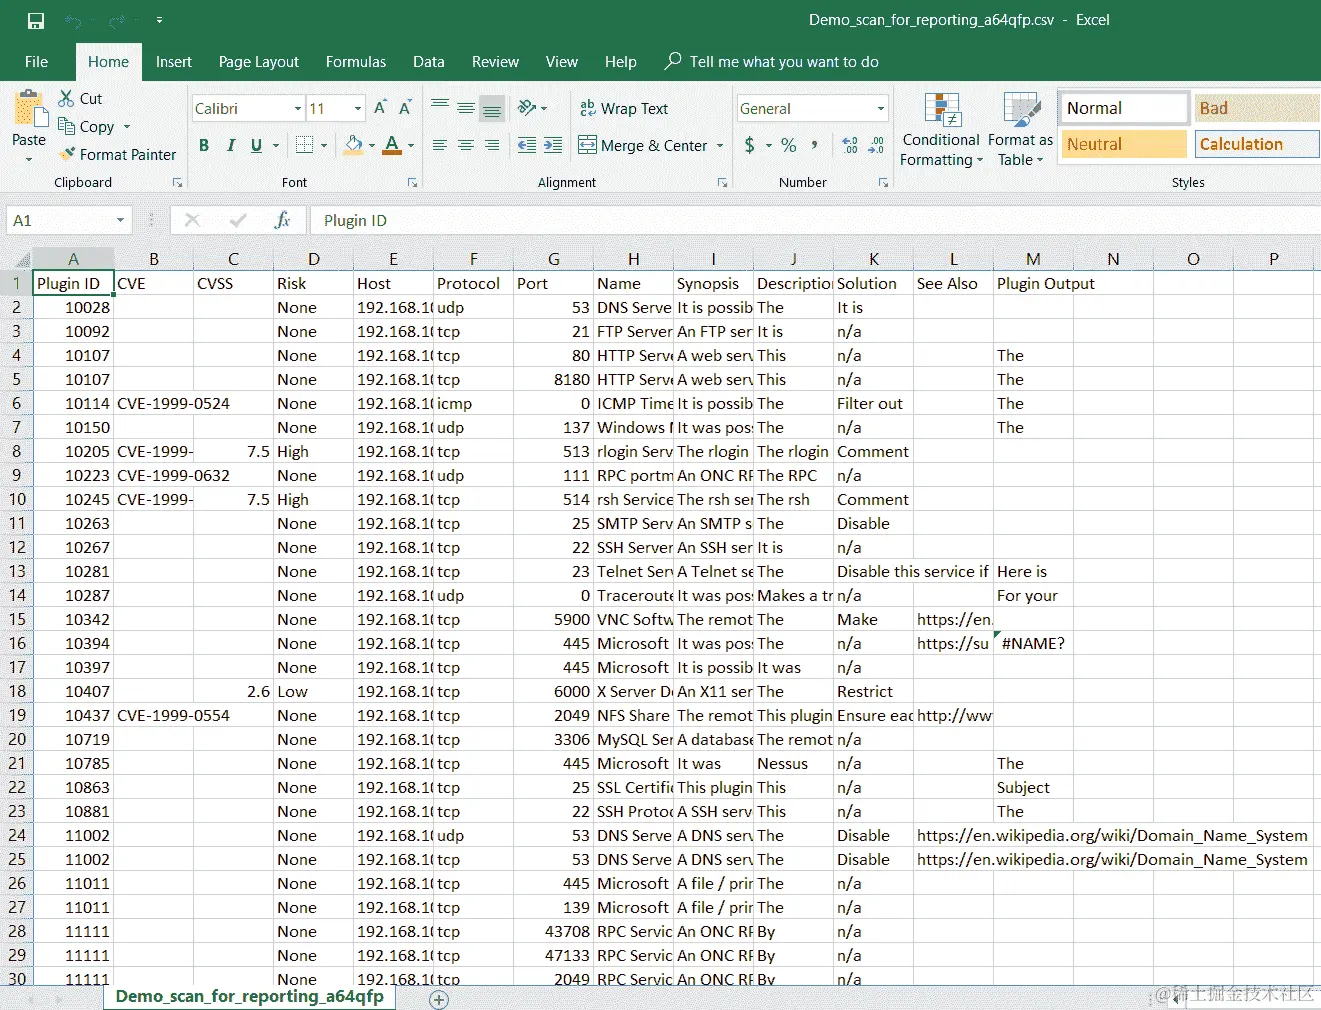The image size is (1321, 1010).
Task: Click Increase Decimal icon
Action: point(850,145)
